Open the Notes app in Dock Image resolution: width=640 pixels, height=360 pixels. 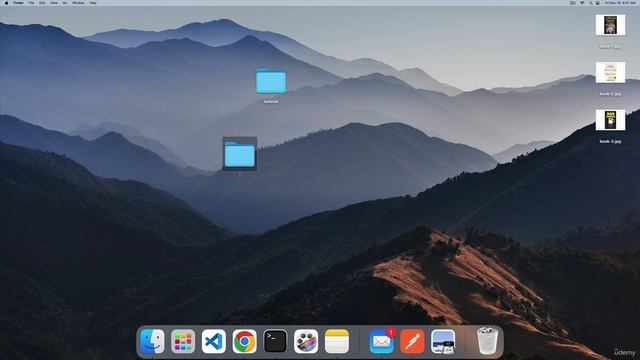coord(337,341)
